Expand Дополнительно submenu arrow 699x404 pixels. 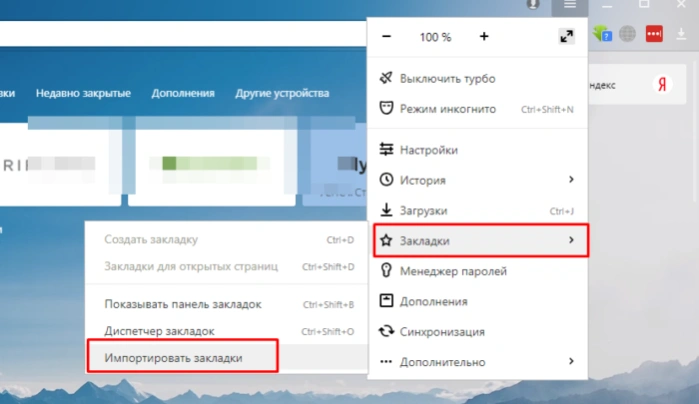click(571, 361)
